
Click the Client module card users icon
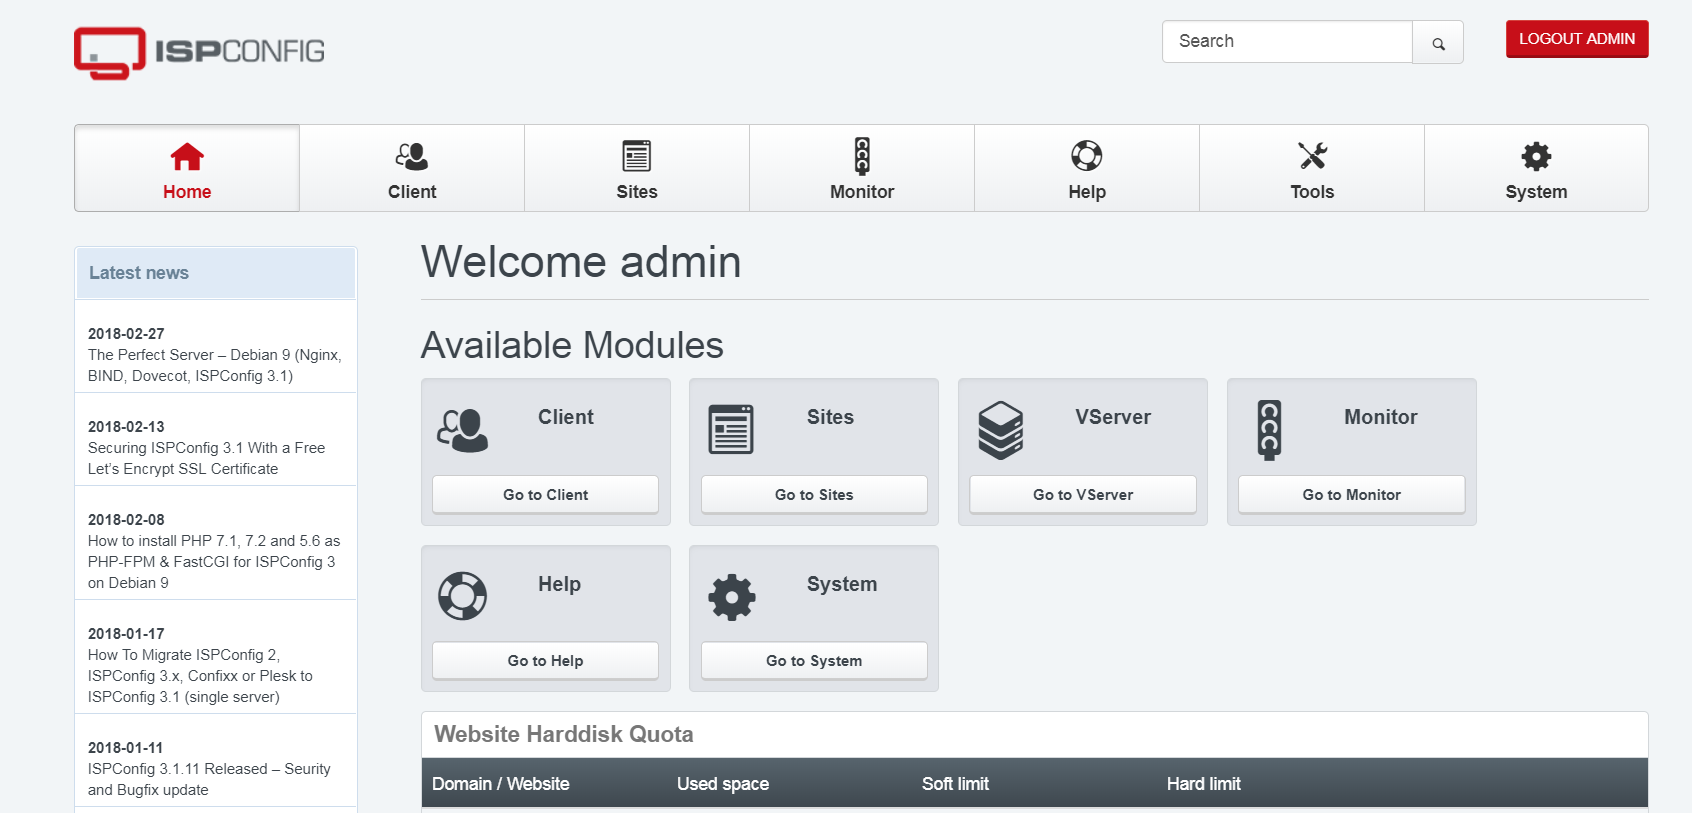(x=462, y=431)
